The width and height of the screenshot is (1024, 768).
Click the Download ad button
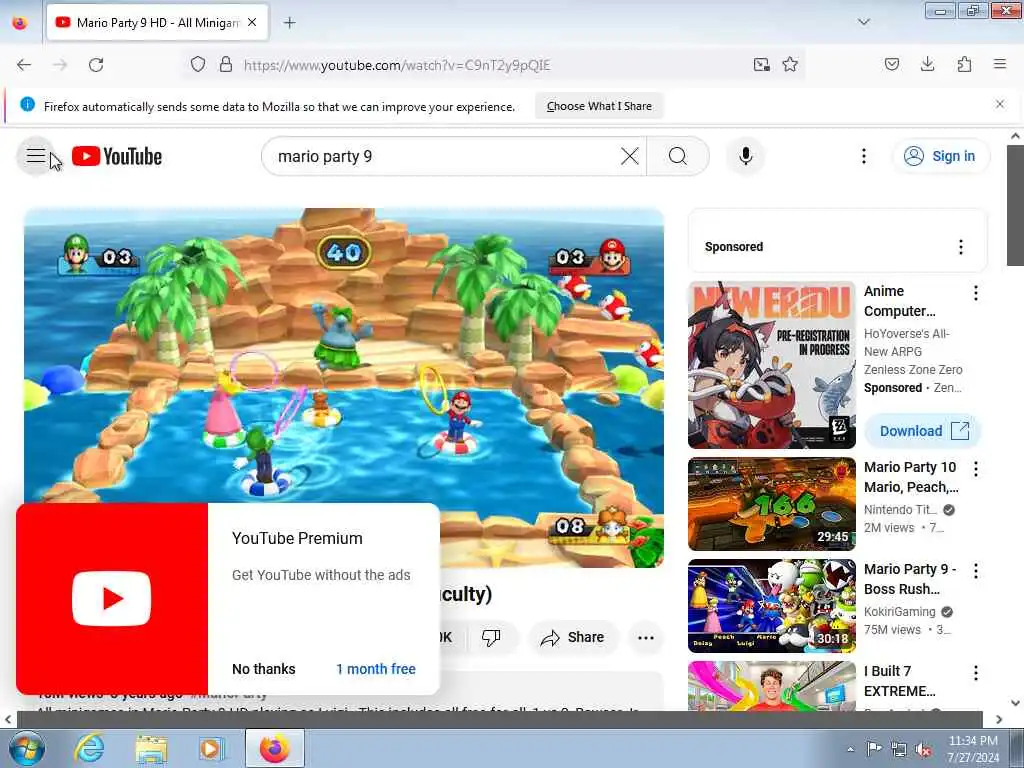tap(923, 431)
